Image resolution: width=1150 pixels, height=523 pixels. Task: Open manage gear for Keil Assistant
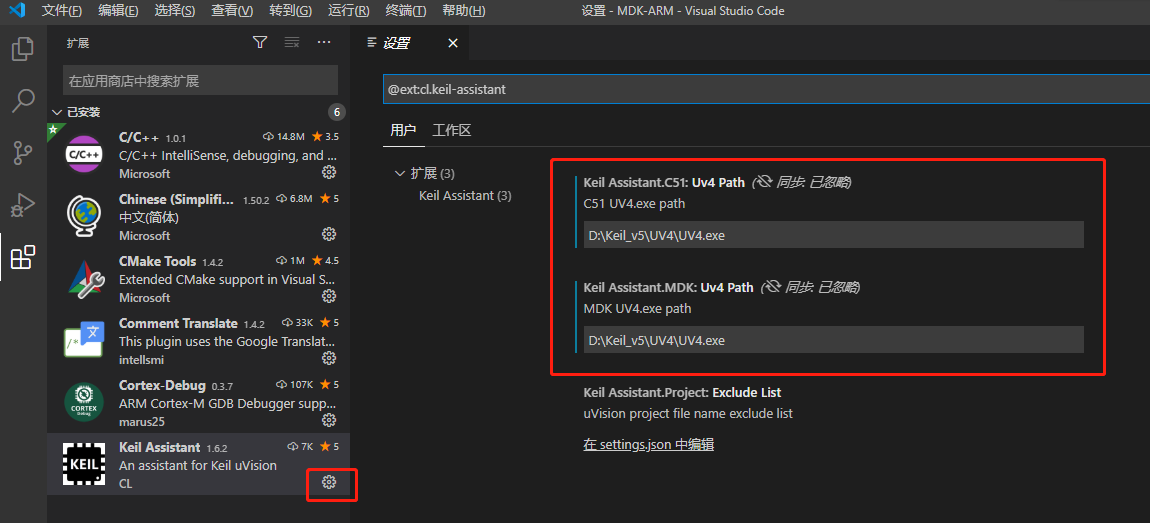tap(329, 482)
